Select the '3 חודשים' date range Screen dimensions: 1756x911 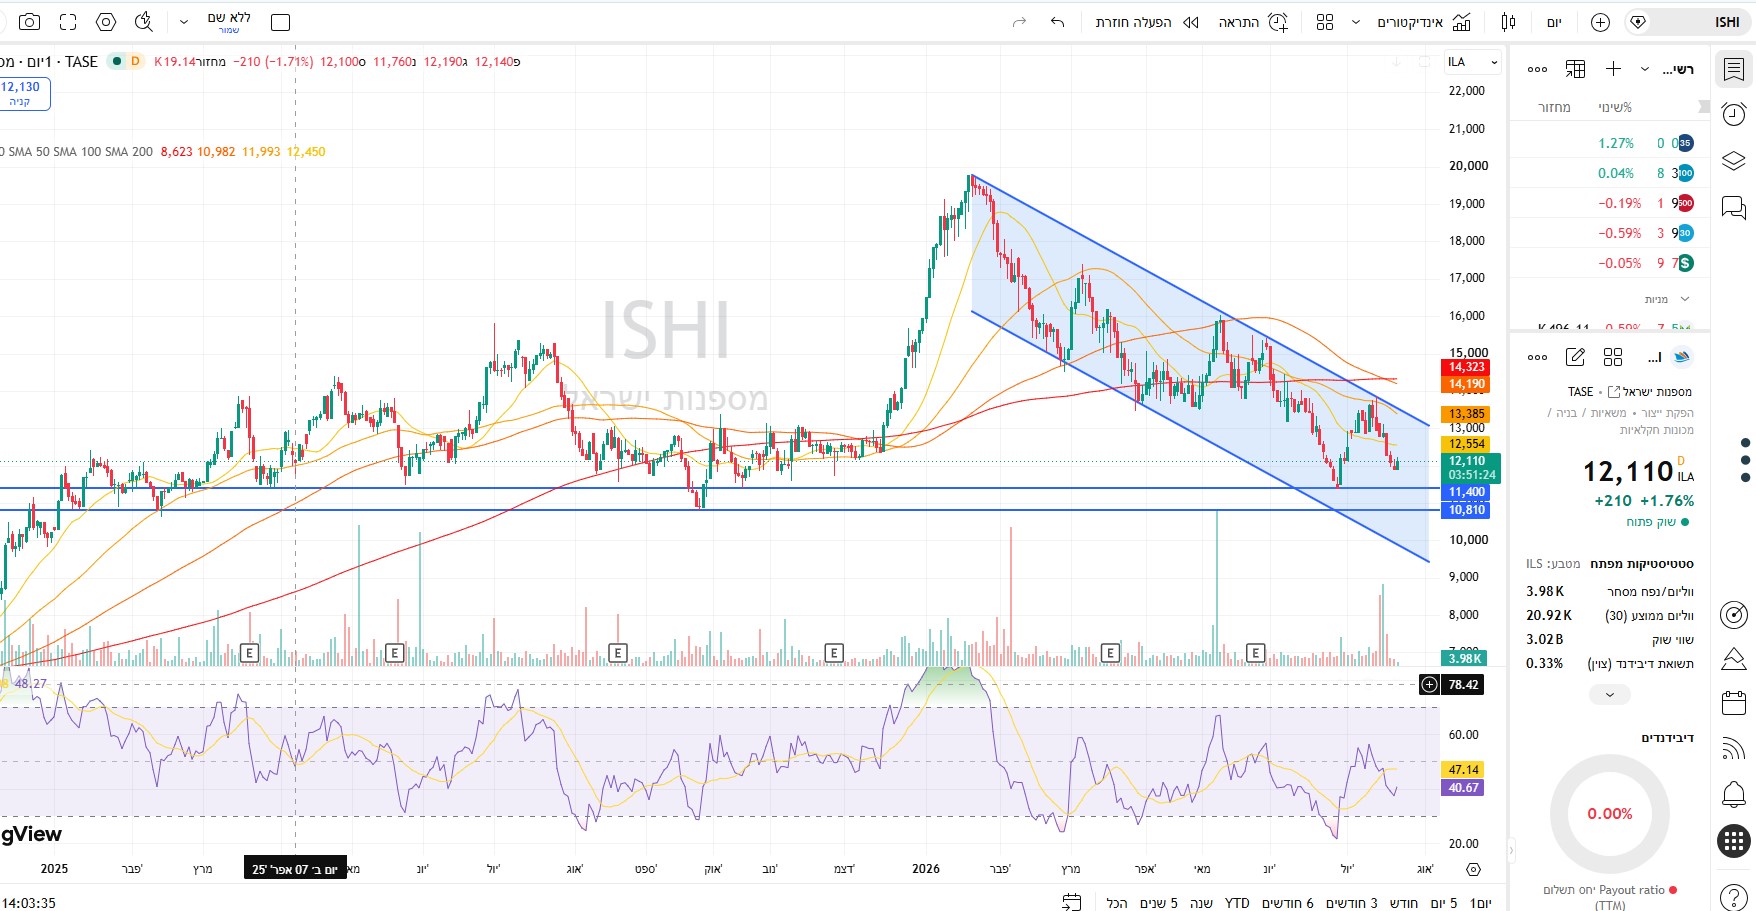(1352, 902)
